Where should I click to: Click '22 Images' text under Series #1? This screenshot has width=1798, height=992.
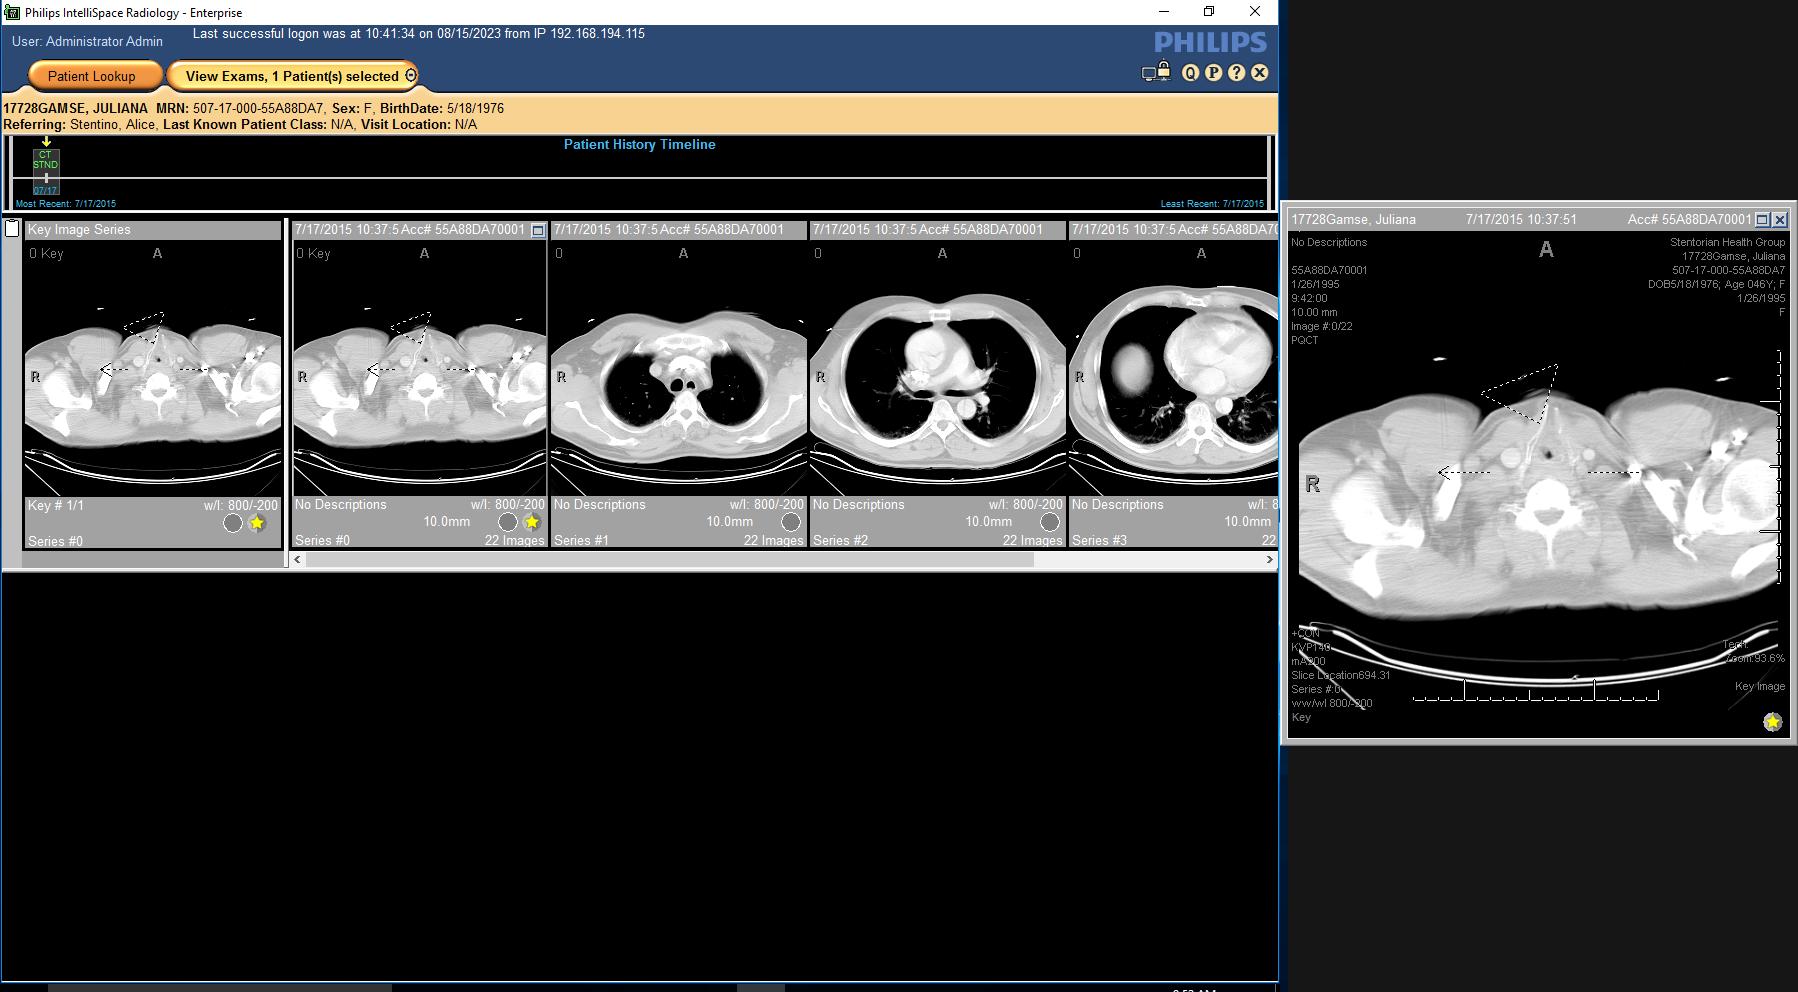click(x=773, y=541)
